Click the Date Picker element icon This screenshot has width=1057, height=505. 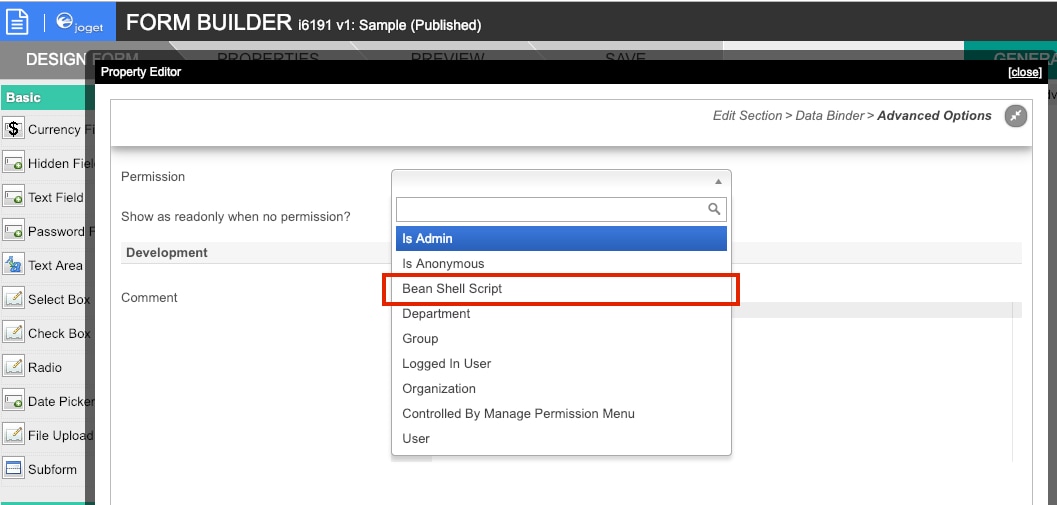pyautogui.click(x=13, y=401)
